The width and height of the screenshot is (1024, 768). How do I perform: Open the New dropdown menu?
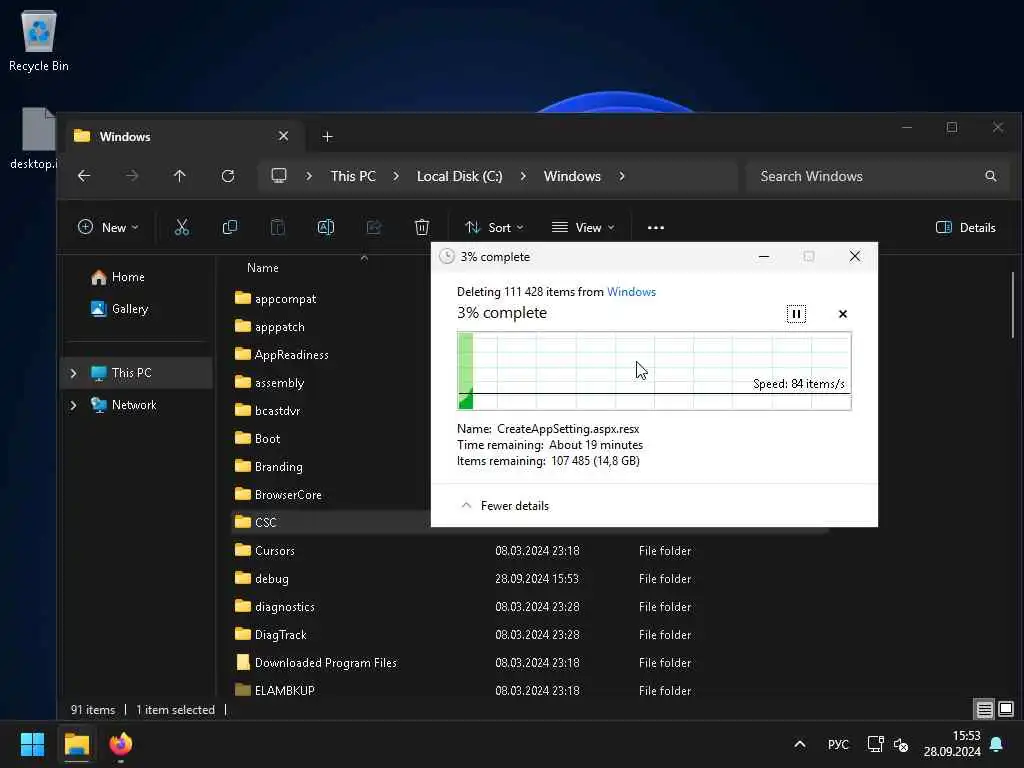108,227
